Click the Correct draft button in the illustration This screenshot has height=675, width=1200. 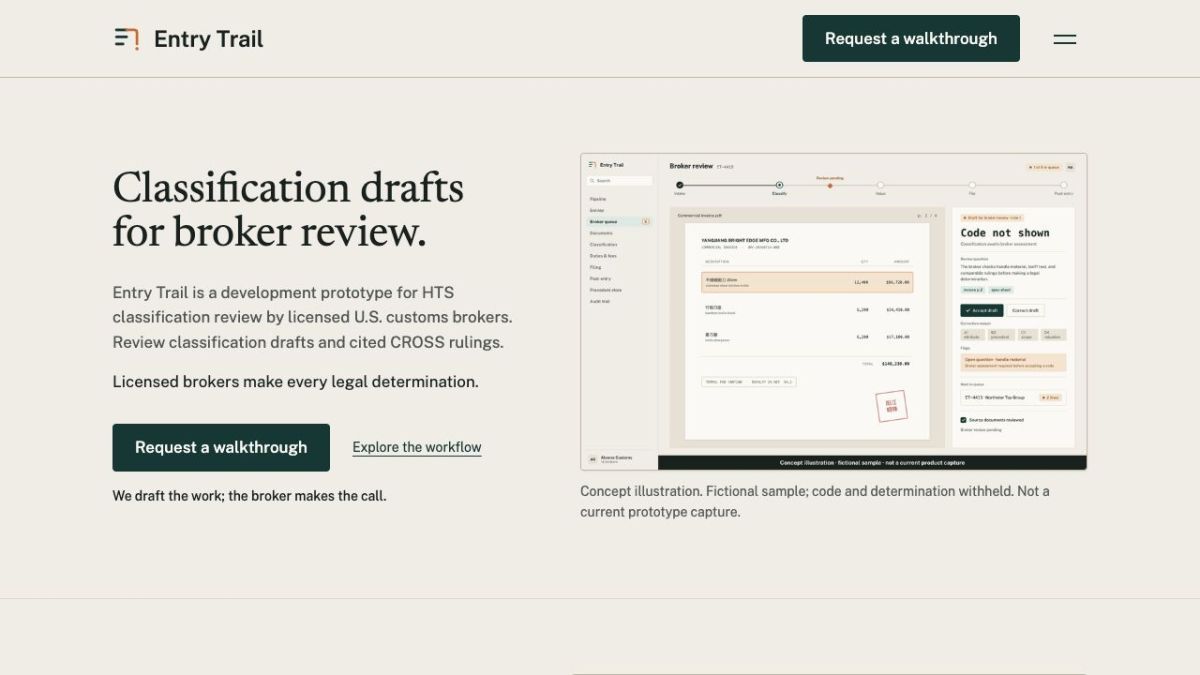coord(1025,310)
